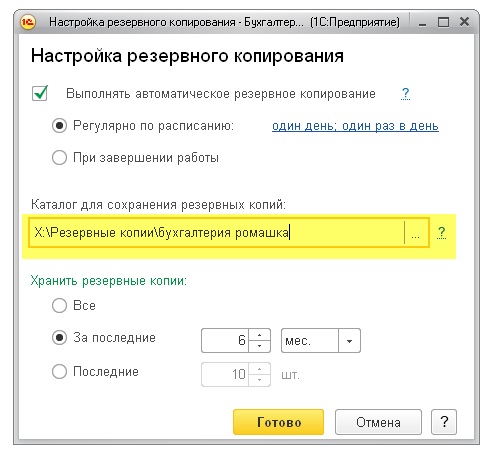Viewport: 495px width, 456px height.
Task: Minimize the backup settings window
Action: 422,23
